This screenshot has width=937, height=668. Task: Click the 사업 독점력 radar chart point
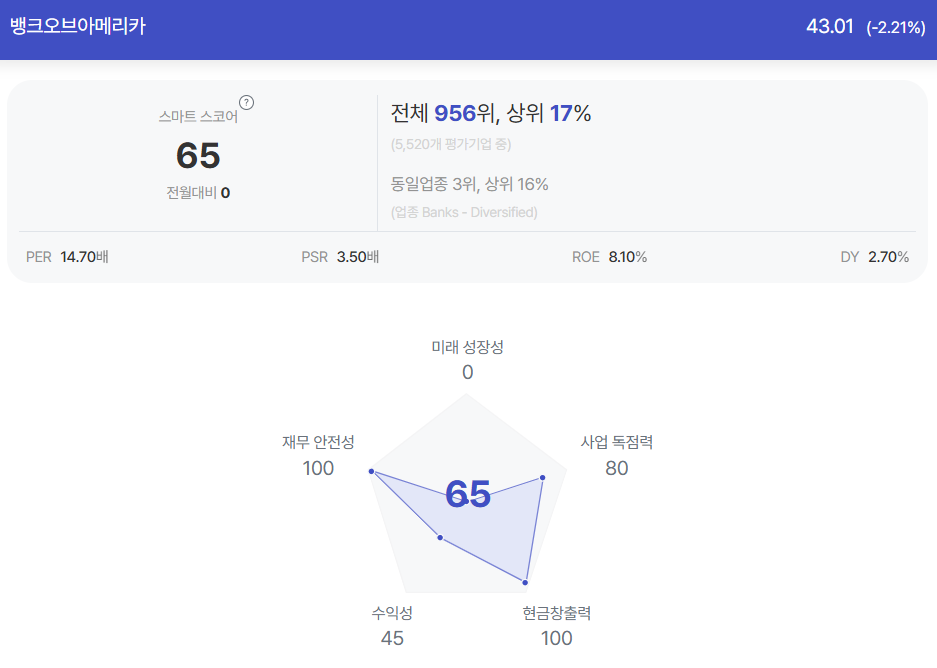(543, 477)
